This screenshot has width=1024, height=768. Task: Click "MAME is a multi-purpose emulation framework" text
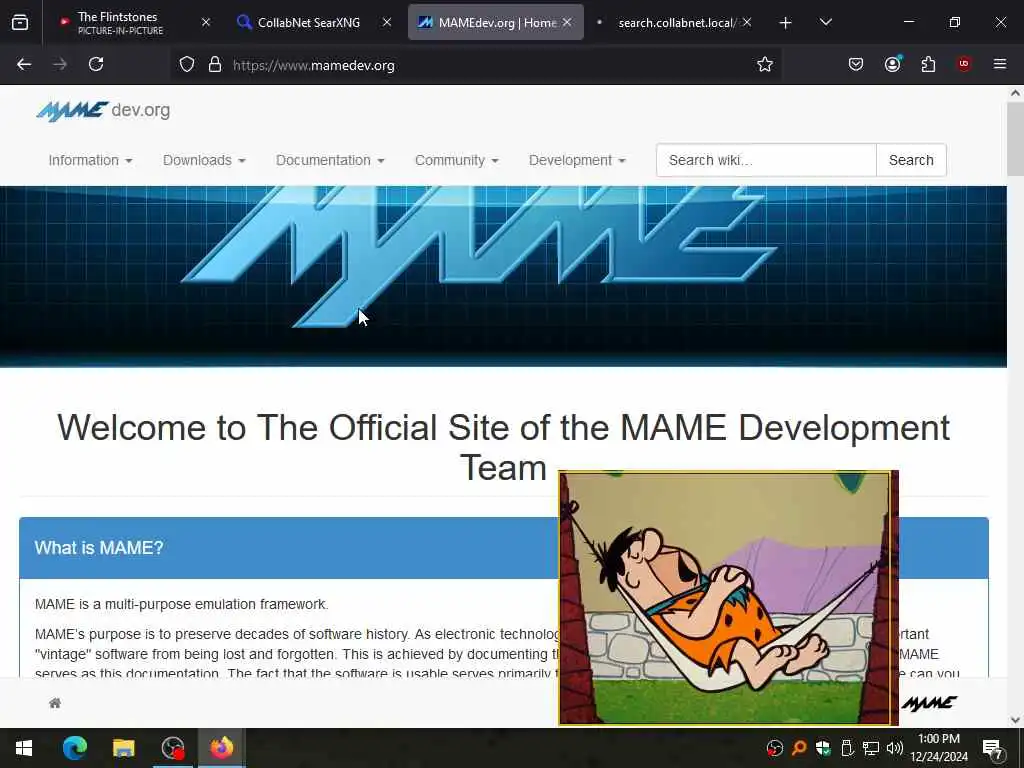pos(181,604)
